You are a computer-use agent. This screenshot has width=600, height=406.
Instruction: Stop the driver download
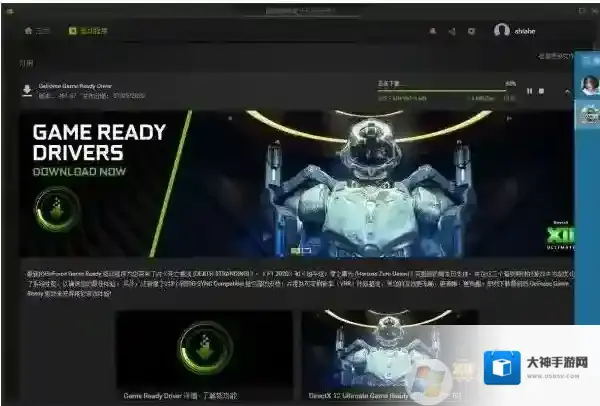coord(542,91)
